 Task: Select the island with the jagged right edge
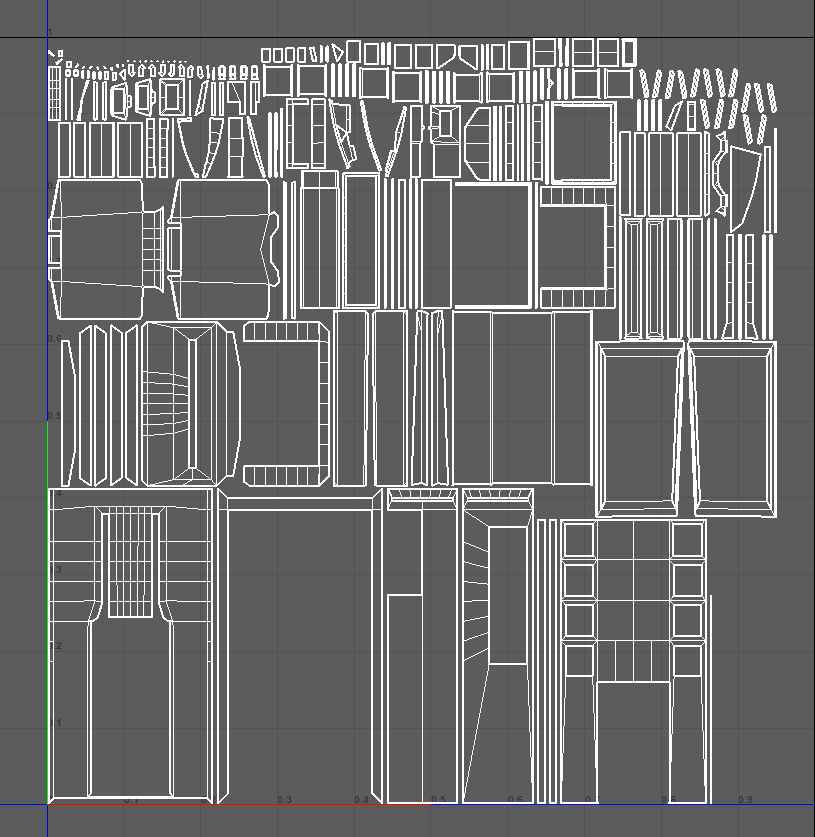[x=222, y=247]
